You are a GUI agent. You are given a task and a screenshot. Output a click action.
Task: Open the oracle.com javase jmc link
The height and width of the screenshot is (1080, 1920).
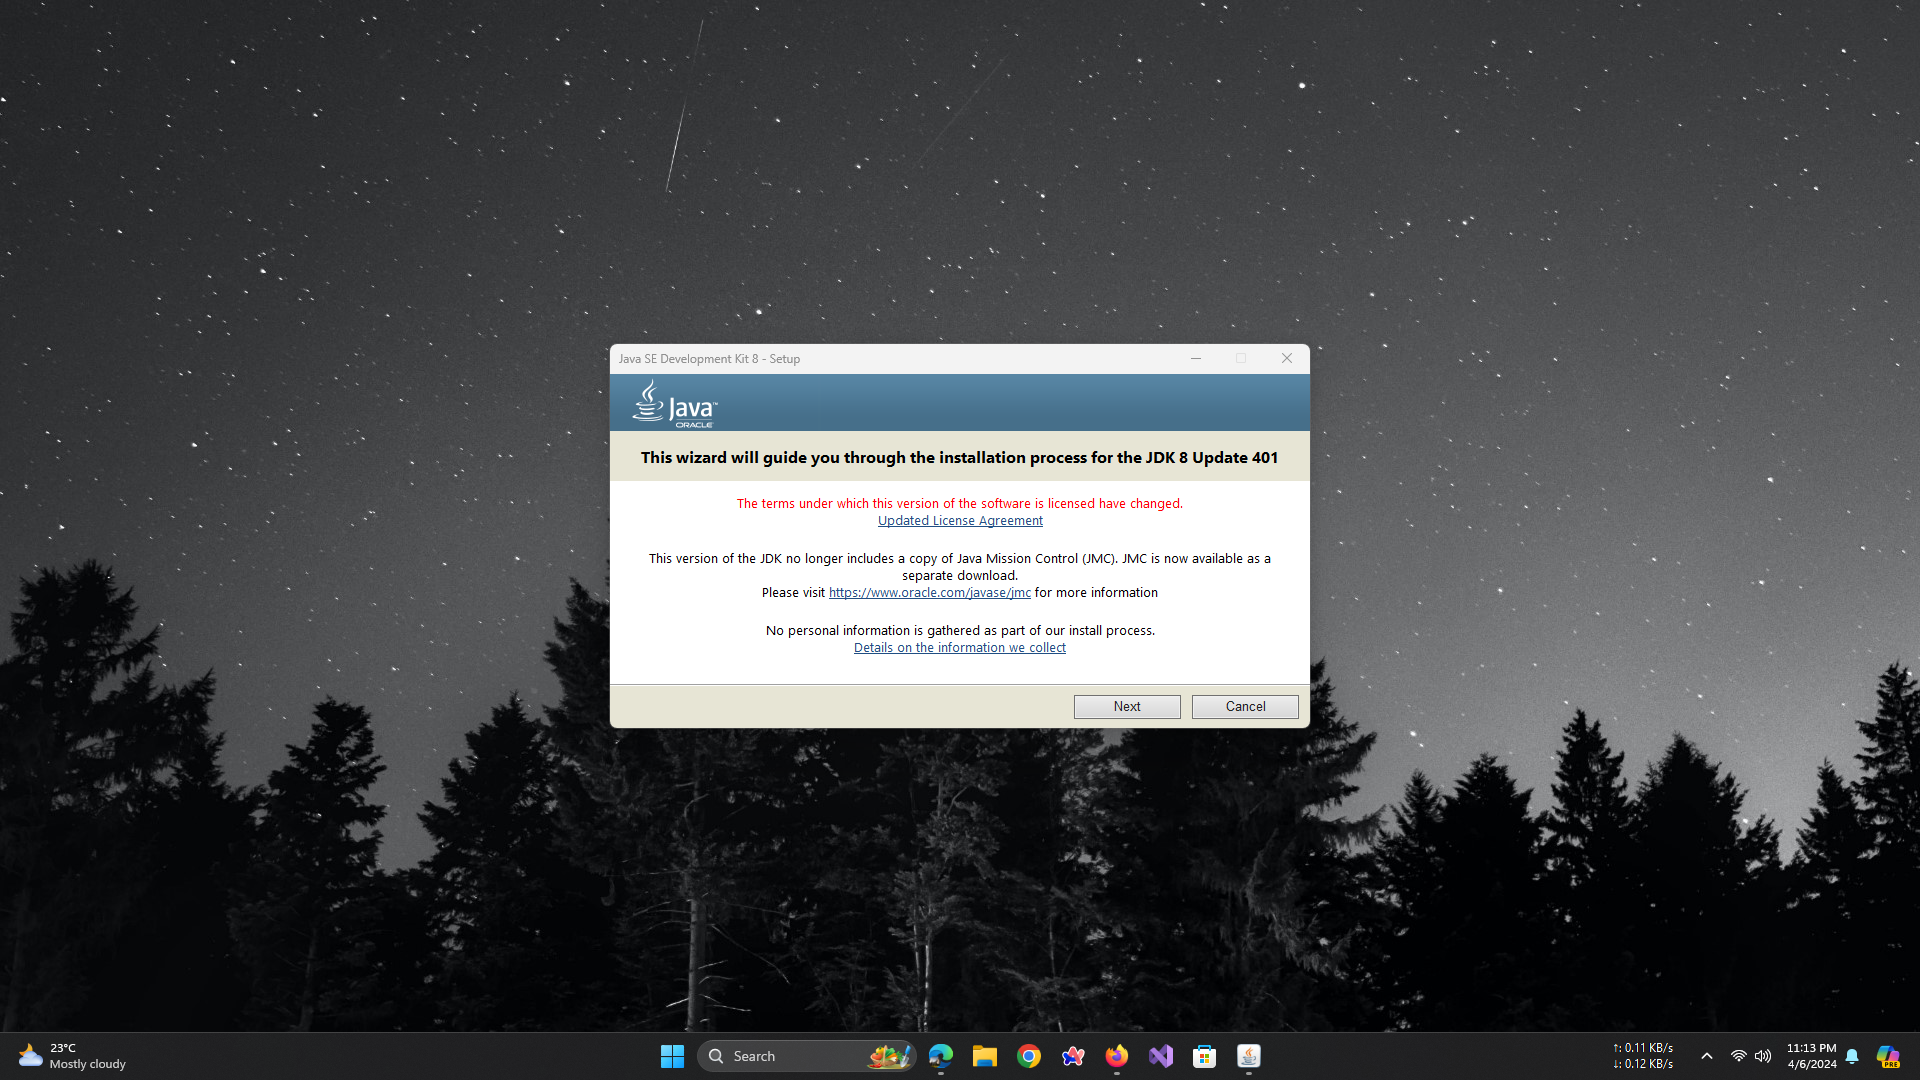929,593
